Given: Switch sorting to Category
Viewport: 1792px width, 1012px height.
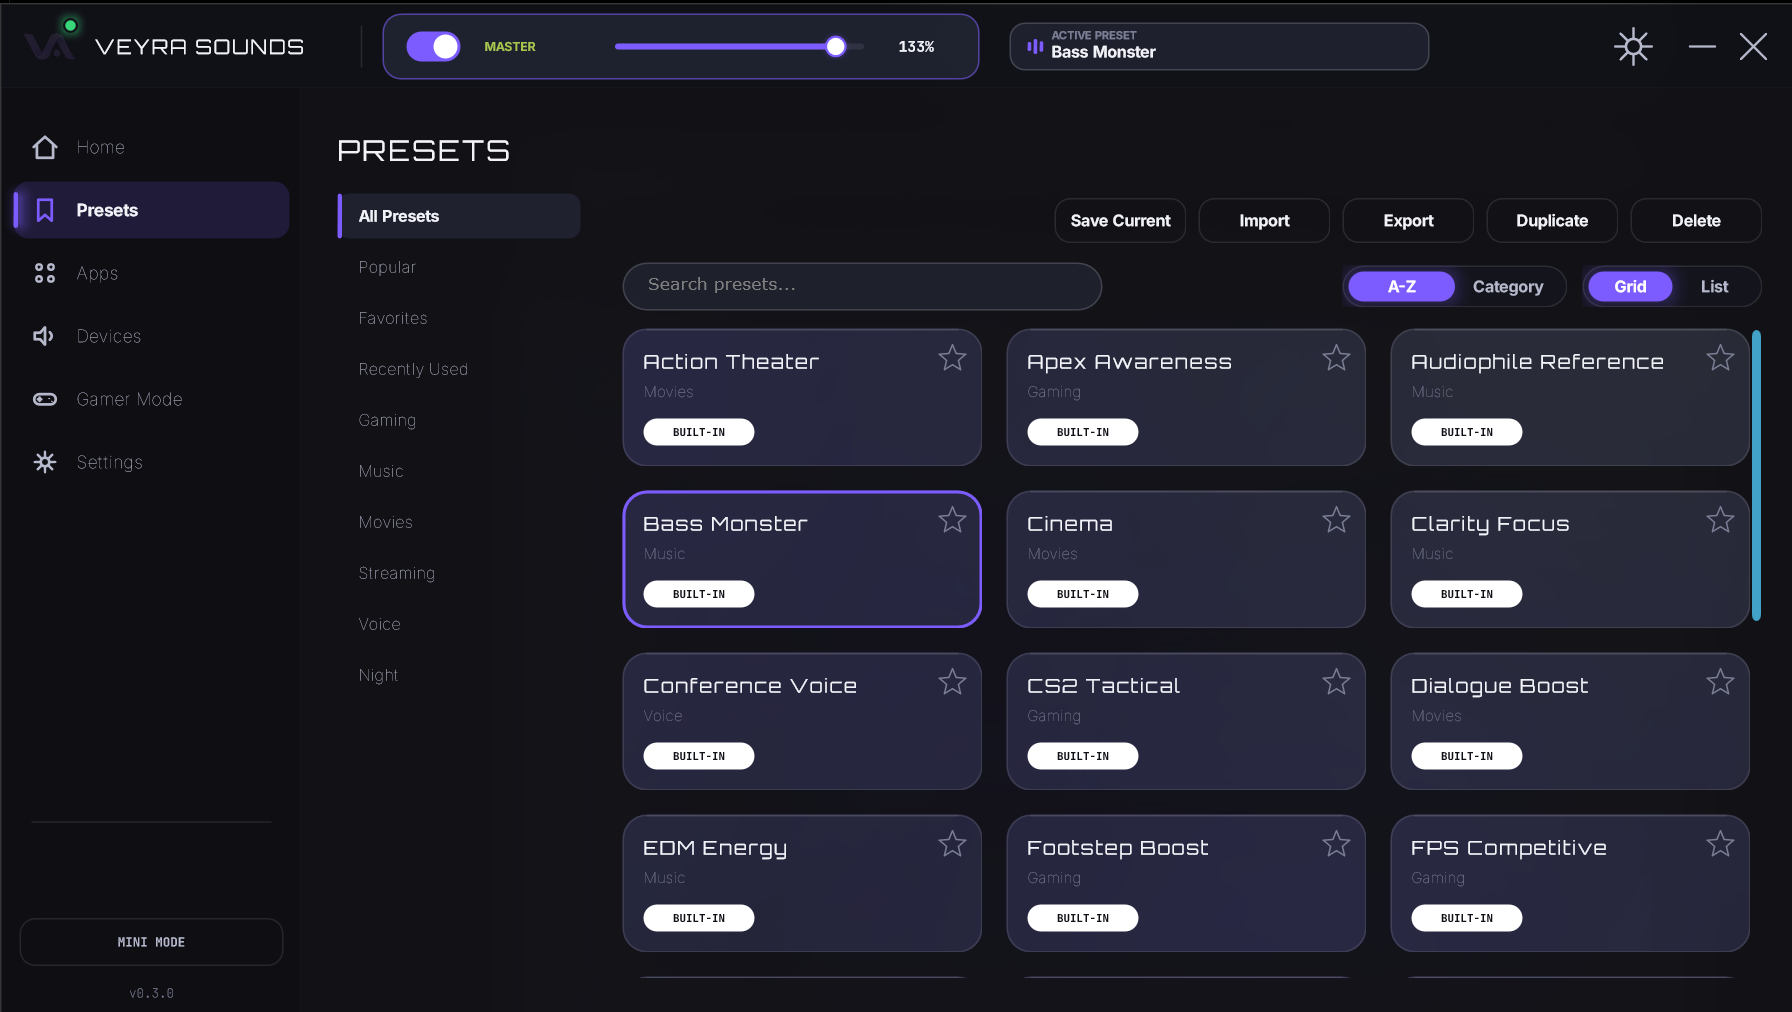Looking at the screenshot, I should pyautogui.click(x=1507, y=287).
